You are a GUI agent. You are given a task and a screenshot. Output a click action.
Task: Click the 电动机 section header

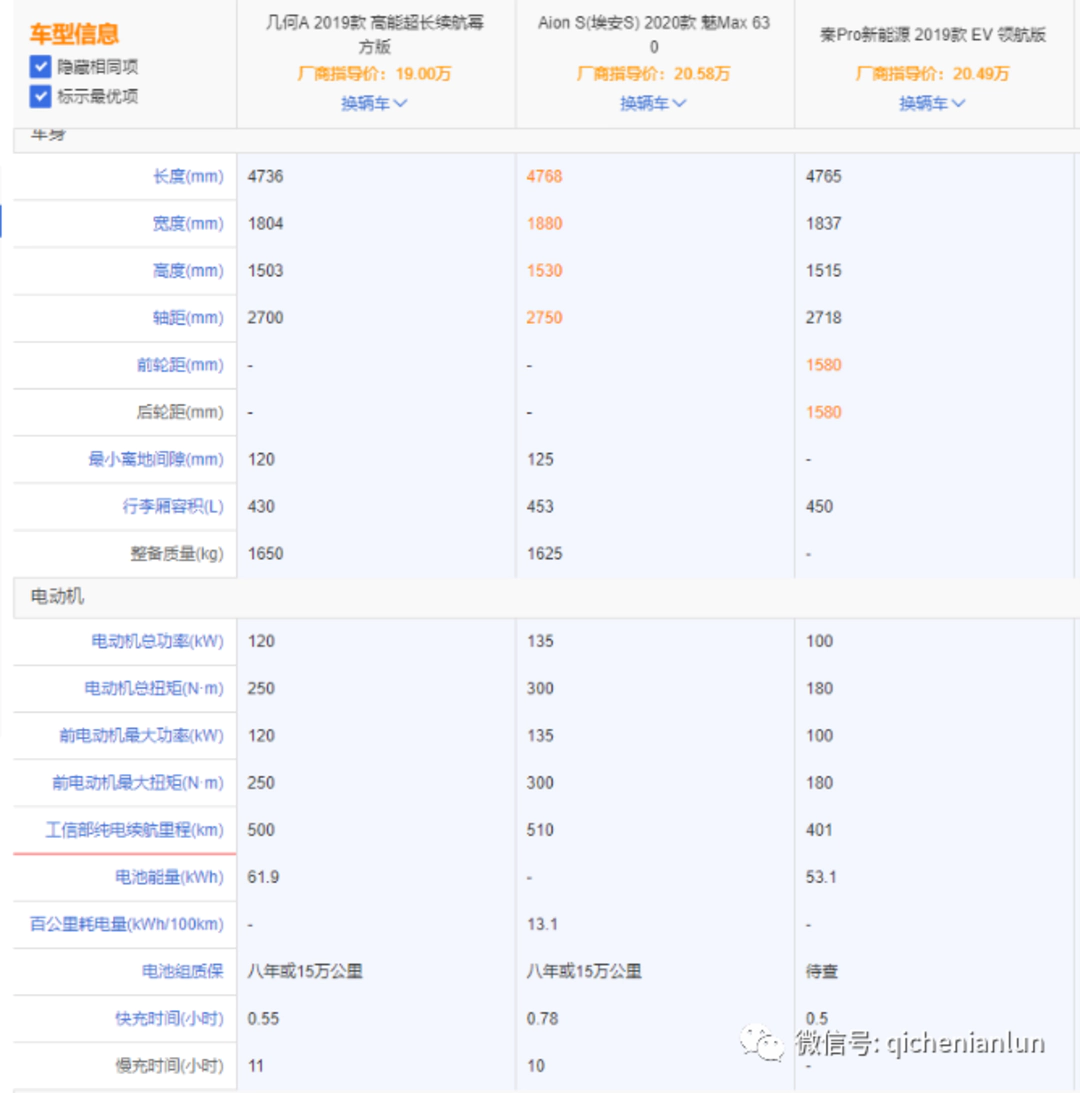click(57, 597)
